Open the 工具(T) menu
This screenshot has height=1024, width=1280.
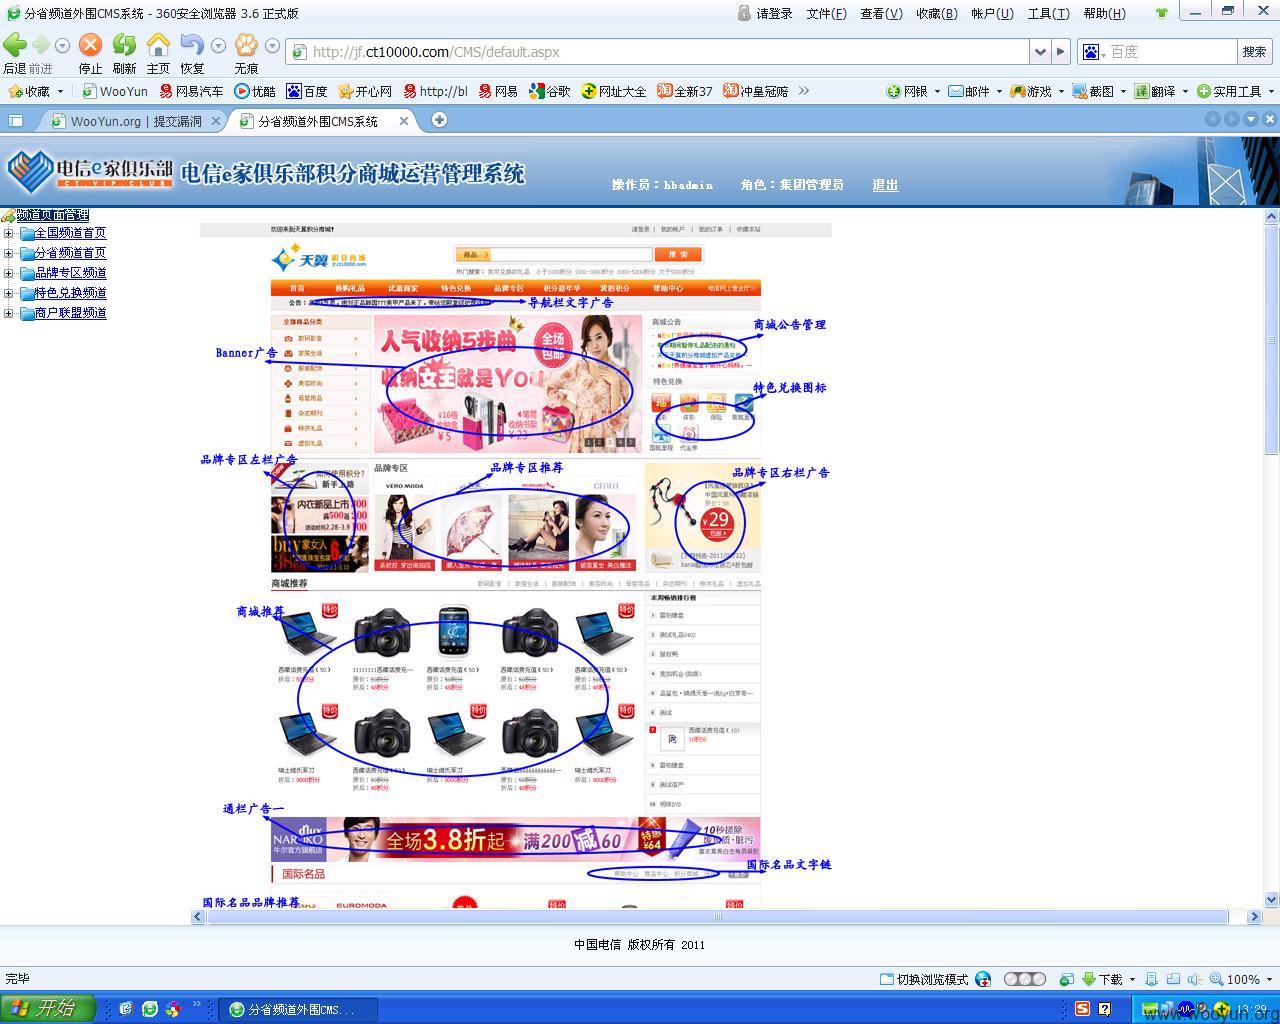click(x=1048, y=13)
